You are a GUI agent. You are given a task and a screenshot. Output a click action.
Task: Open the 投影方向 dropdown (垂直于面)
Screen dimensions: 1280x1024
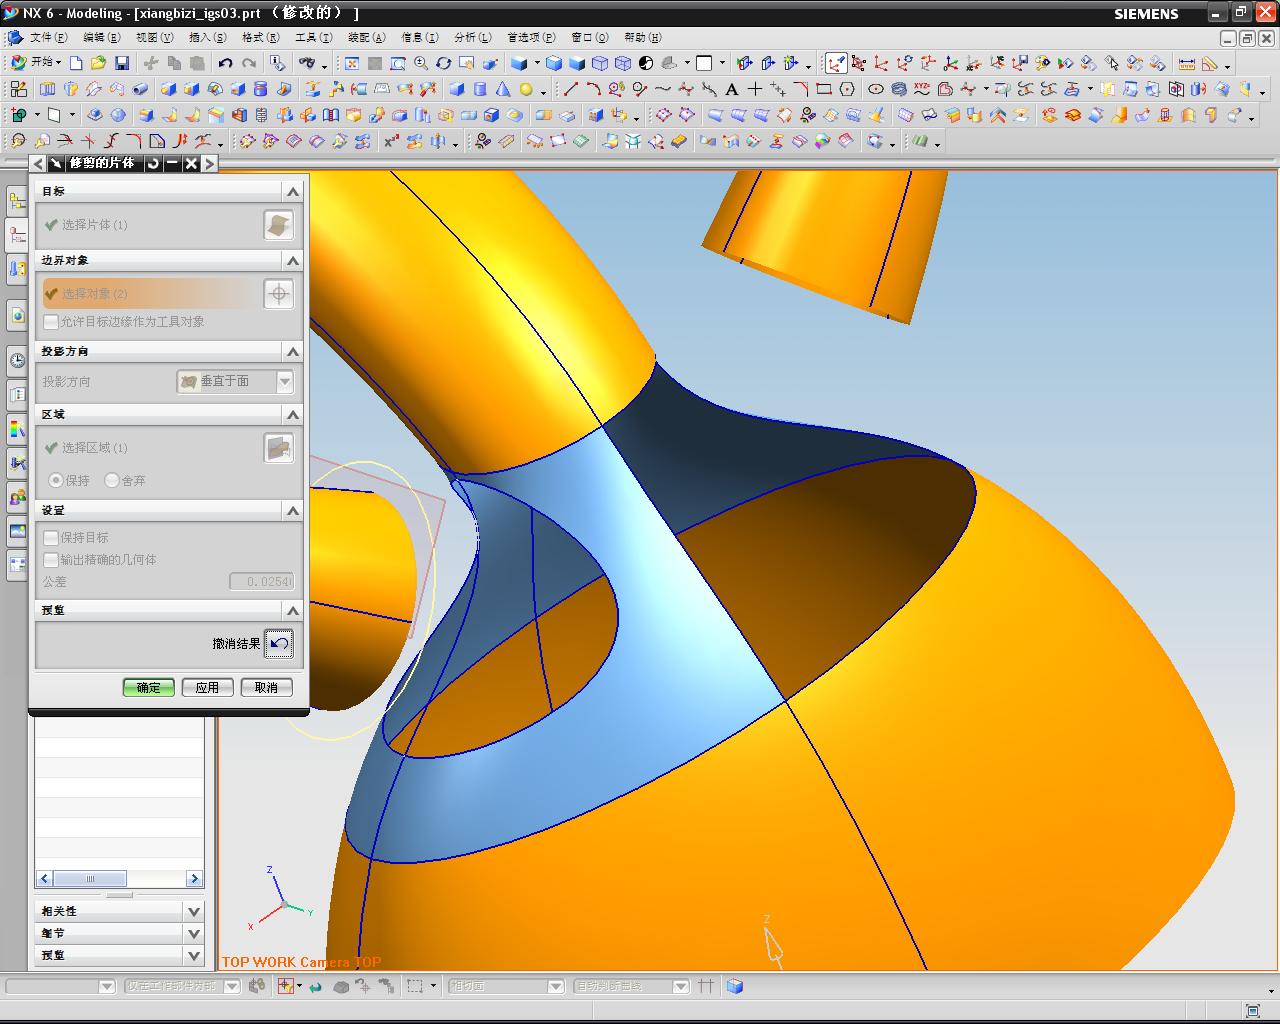coord(235,381)
